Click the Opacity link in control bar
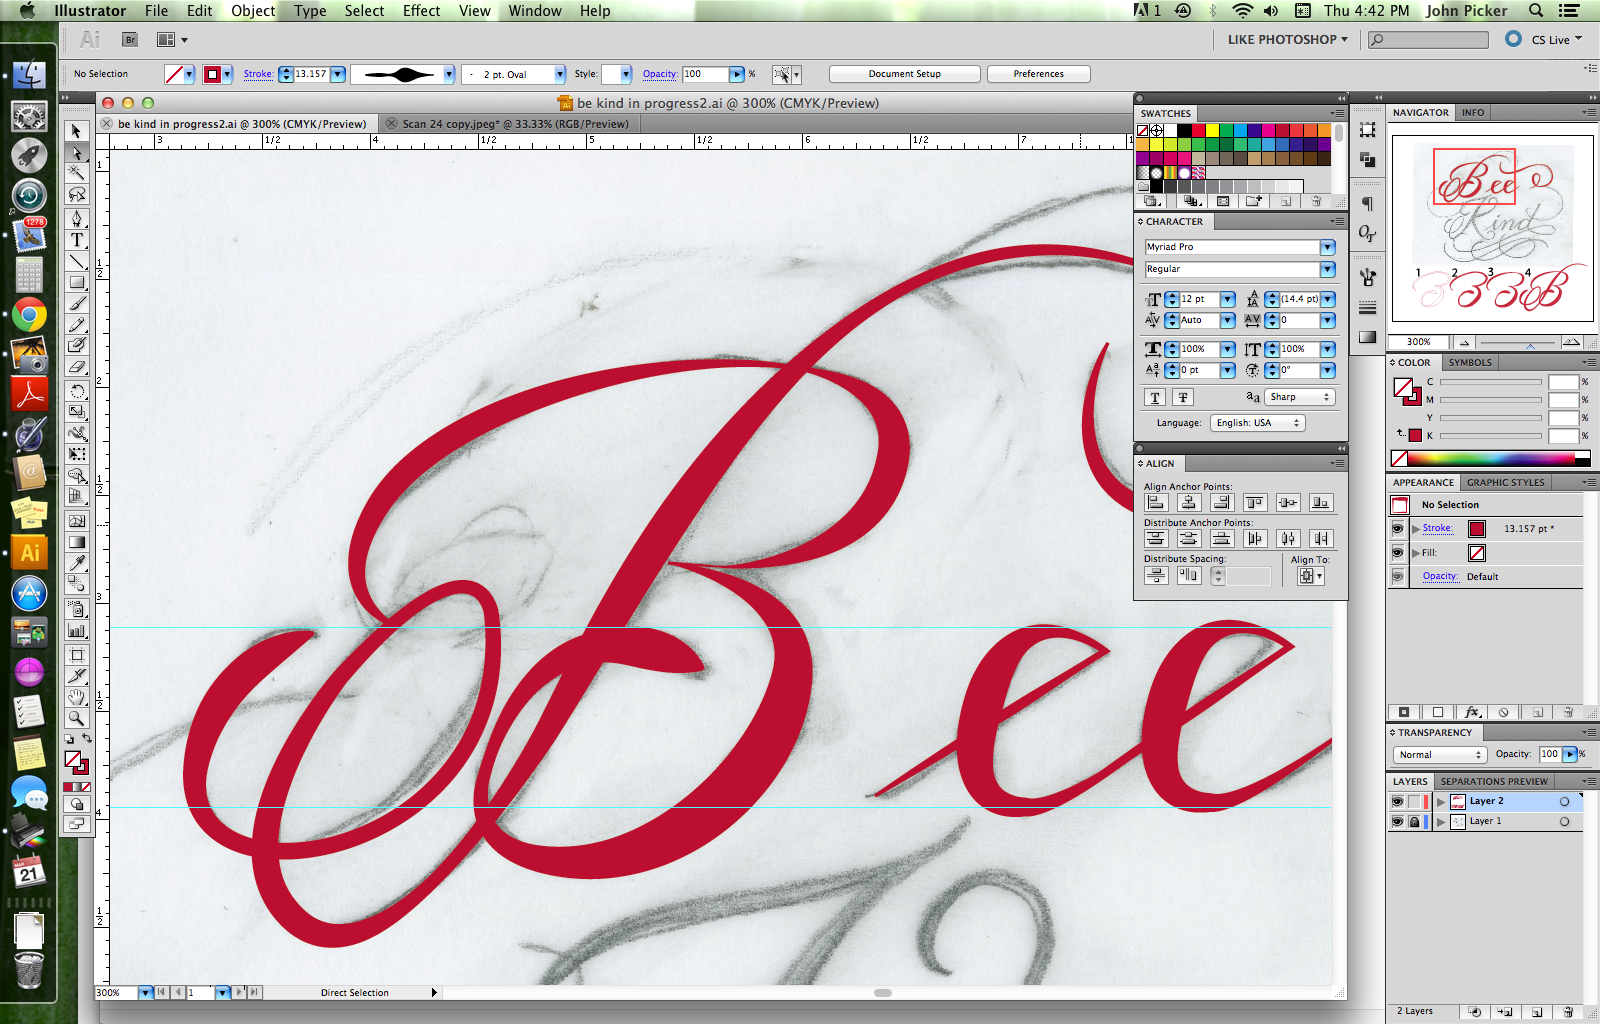 (x=659, y=74)
